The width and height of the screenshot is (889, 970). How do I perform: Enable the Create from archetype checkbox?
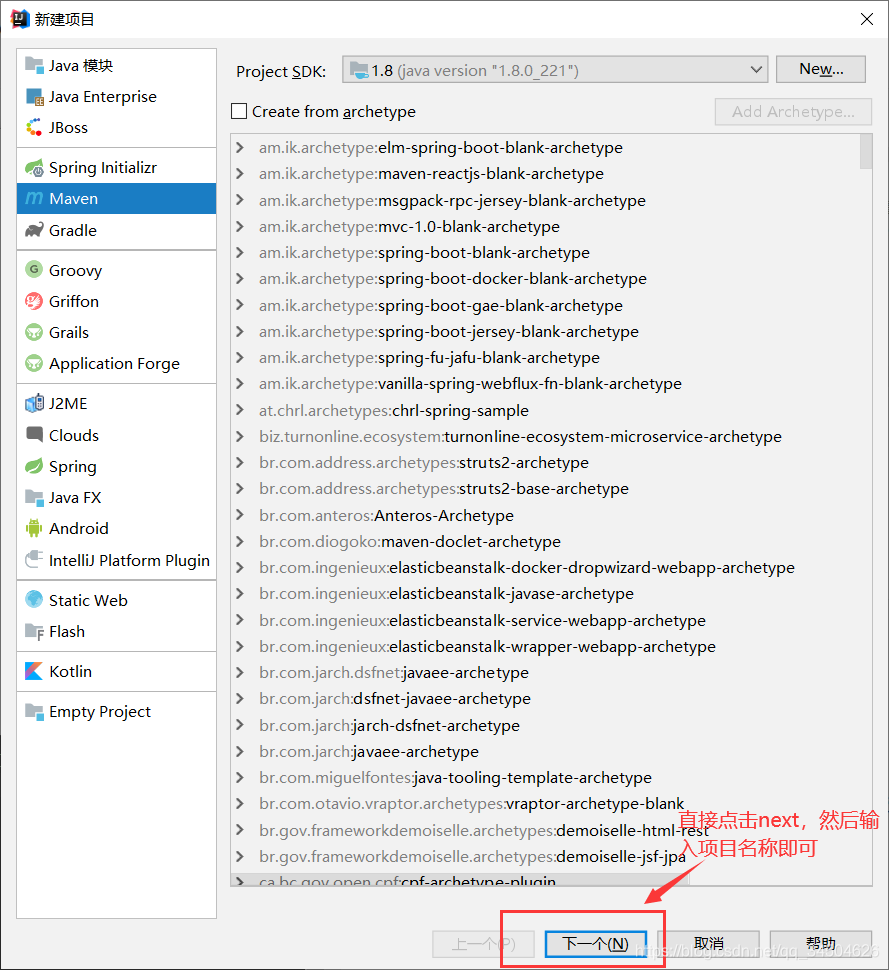point(239,111)
